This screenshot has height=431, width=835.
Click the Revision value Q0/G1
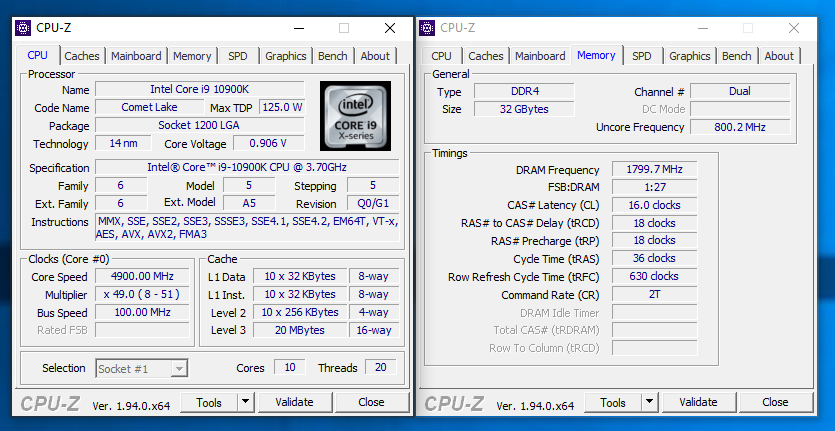point(373,203)
